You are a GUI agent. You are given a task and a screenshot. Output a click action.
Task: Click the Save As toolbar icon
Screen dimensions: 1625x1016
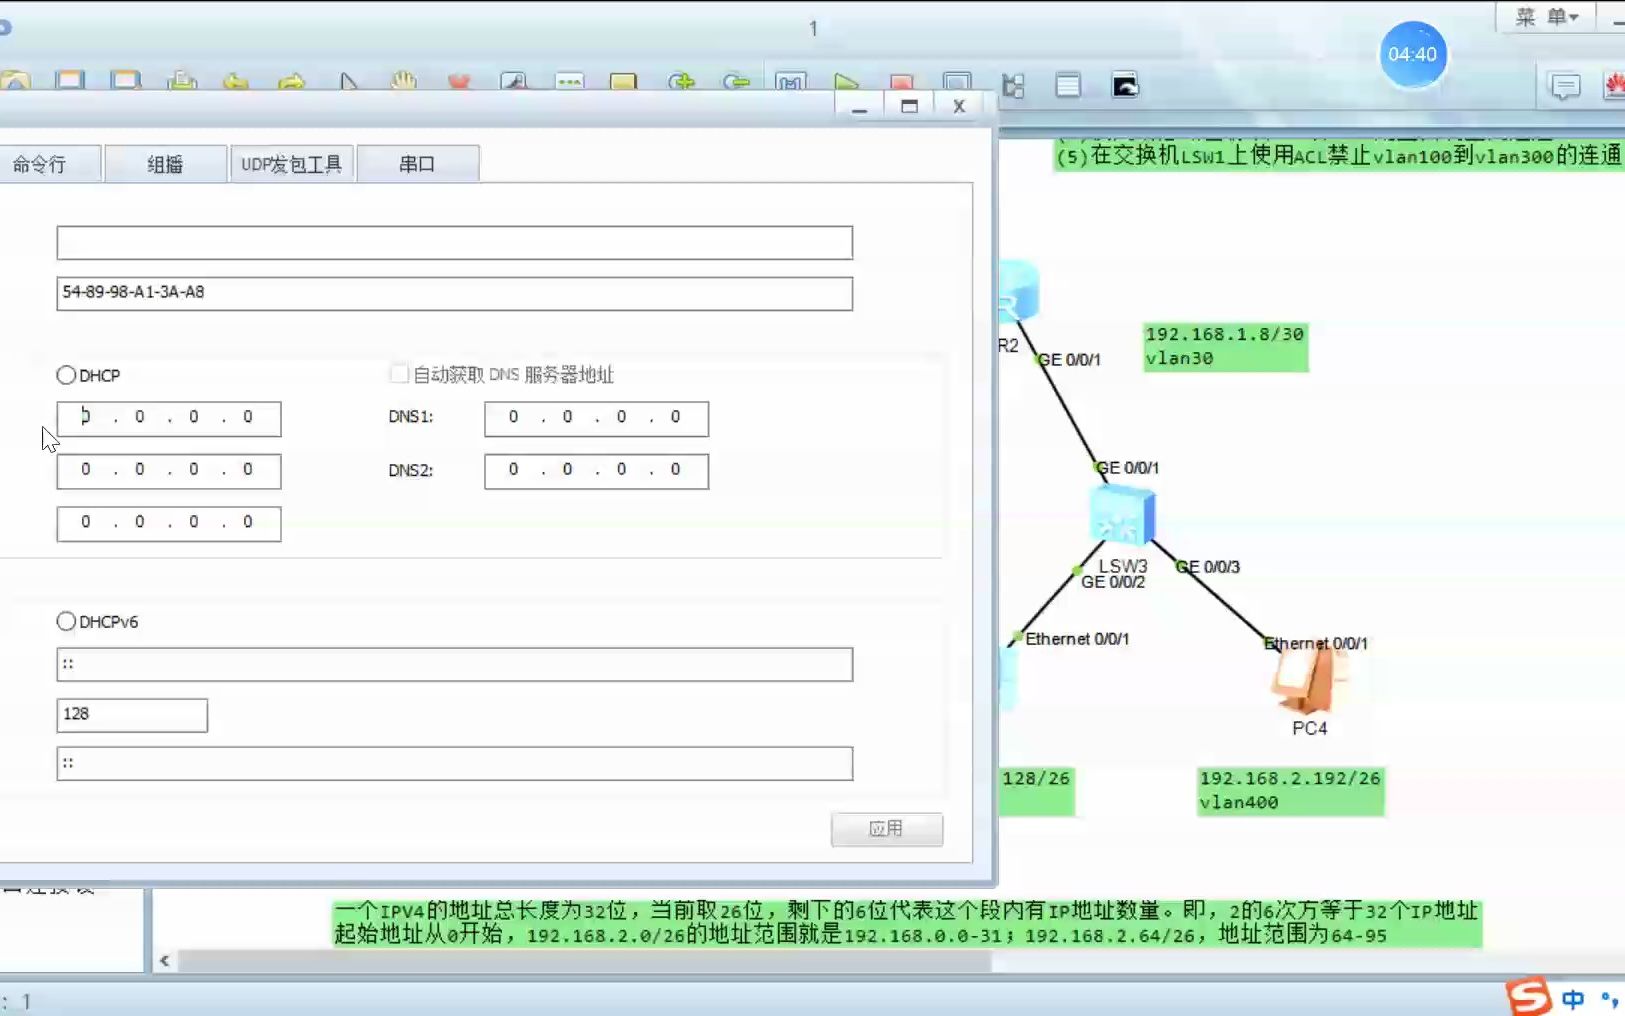coord(126,81)
